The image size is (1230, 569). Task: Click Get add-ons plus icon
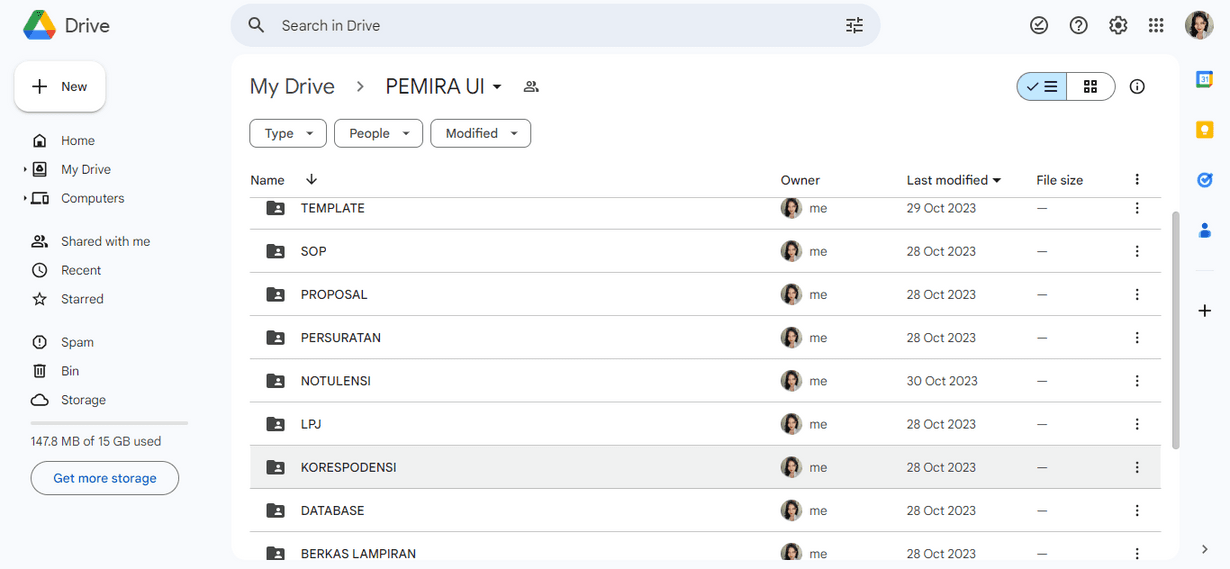pyautogui.click(x=1205, y=311)
